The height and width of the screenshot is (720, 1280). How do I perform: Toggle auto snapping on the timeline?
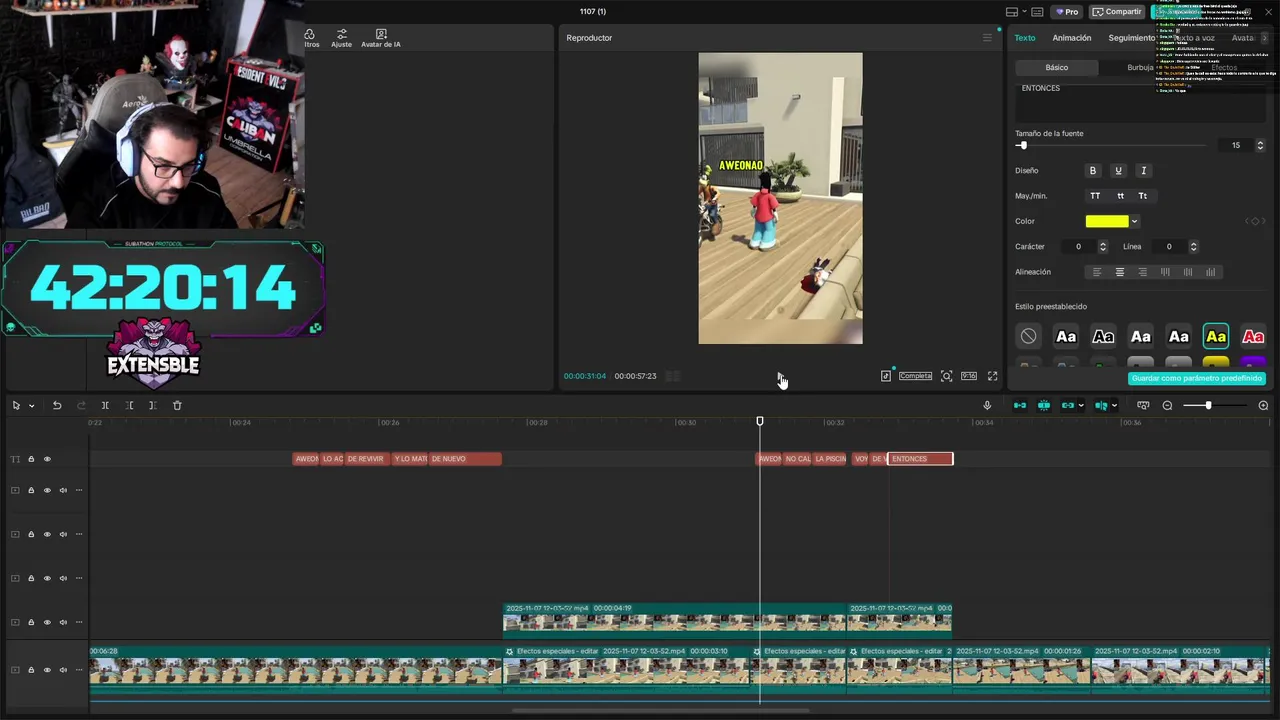[x=1044, y=405]
